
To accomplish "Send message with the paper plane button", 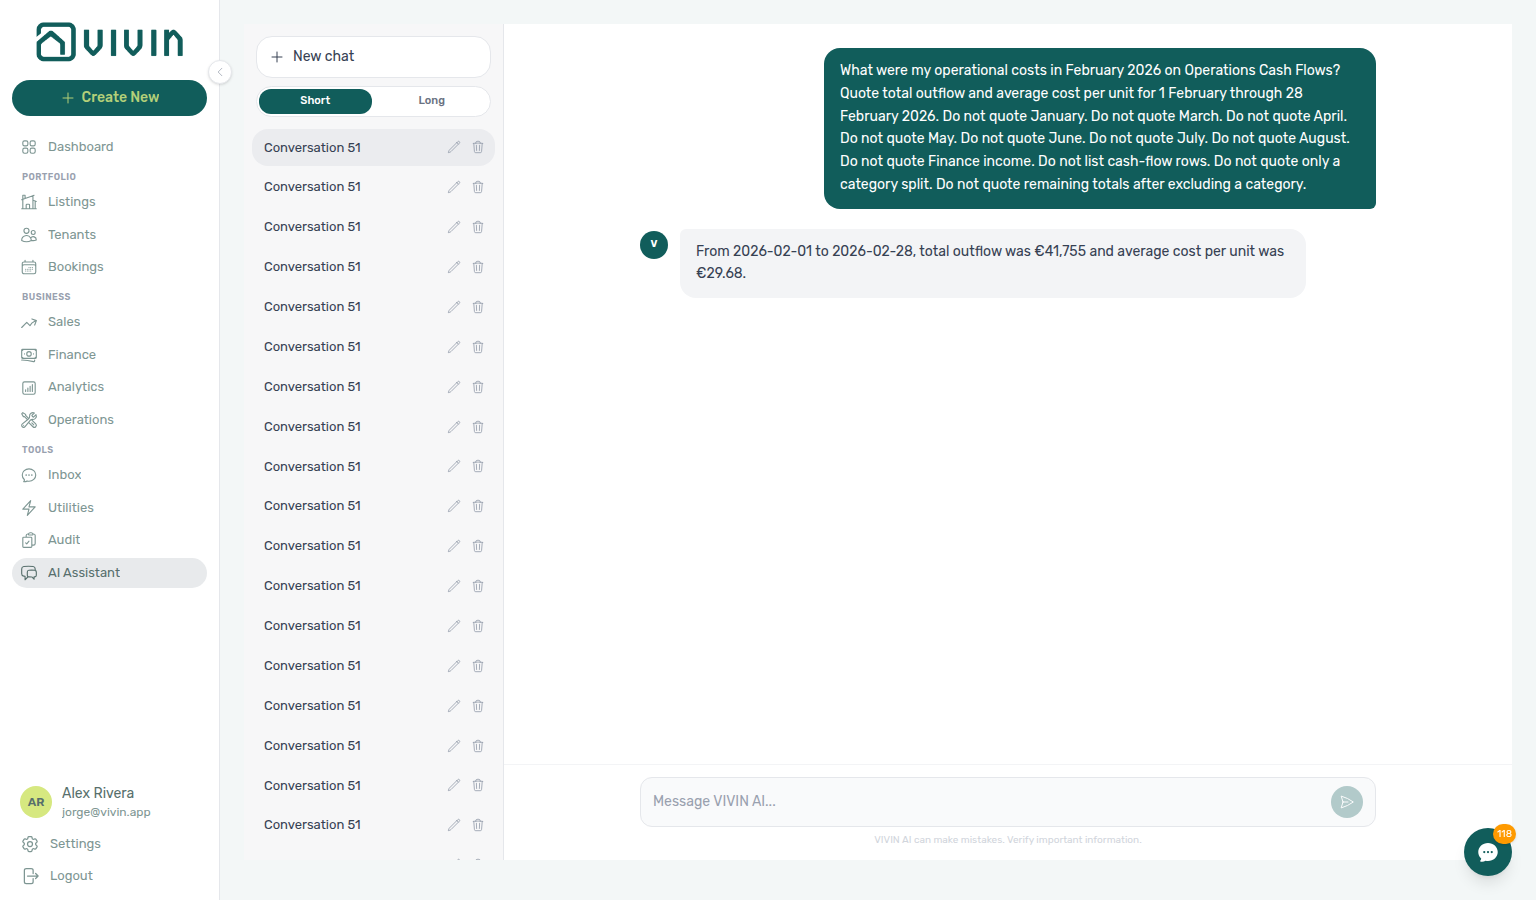I will [1347, 802].
